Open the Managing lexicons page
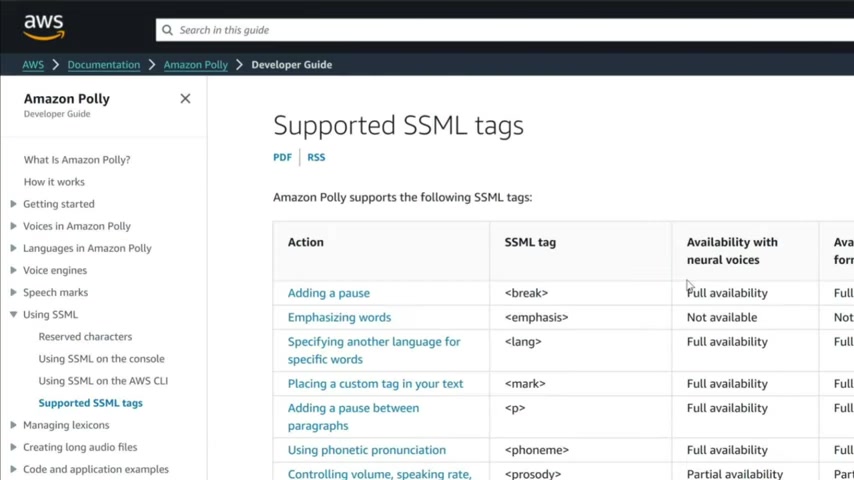The image size is (854, 480). pyautogui.click(x=66, y=425)
